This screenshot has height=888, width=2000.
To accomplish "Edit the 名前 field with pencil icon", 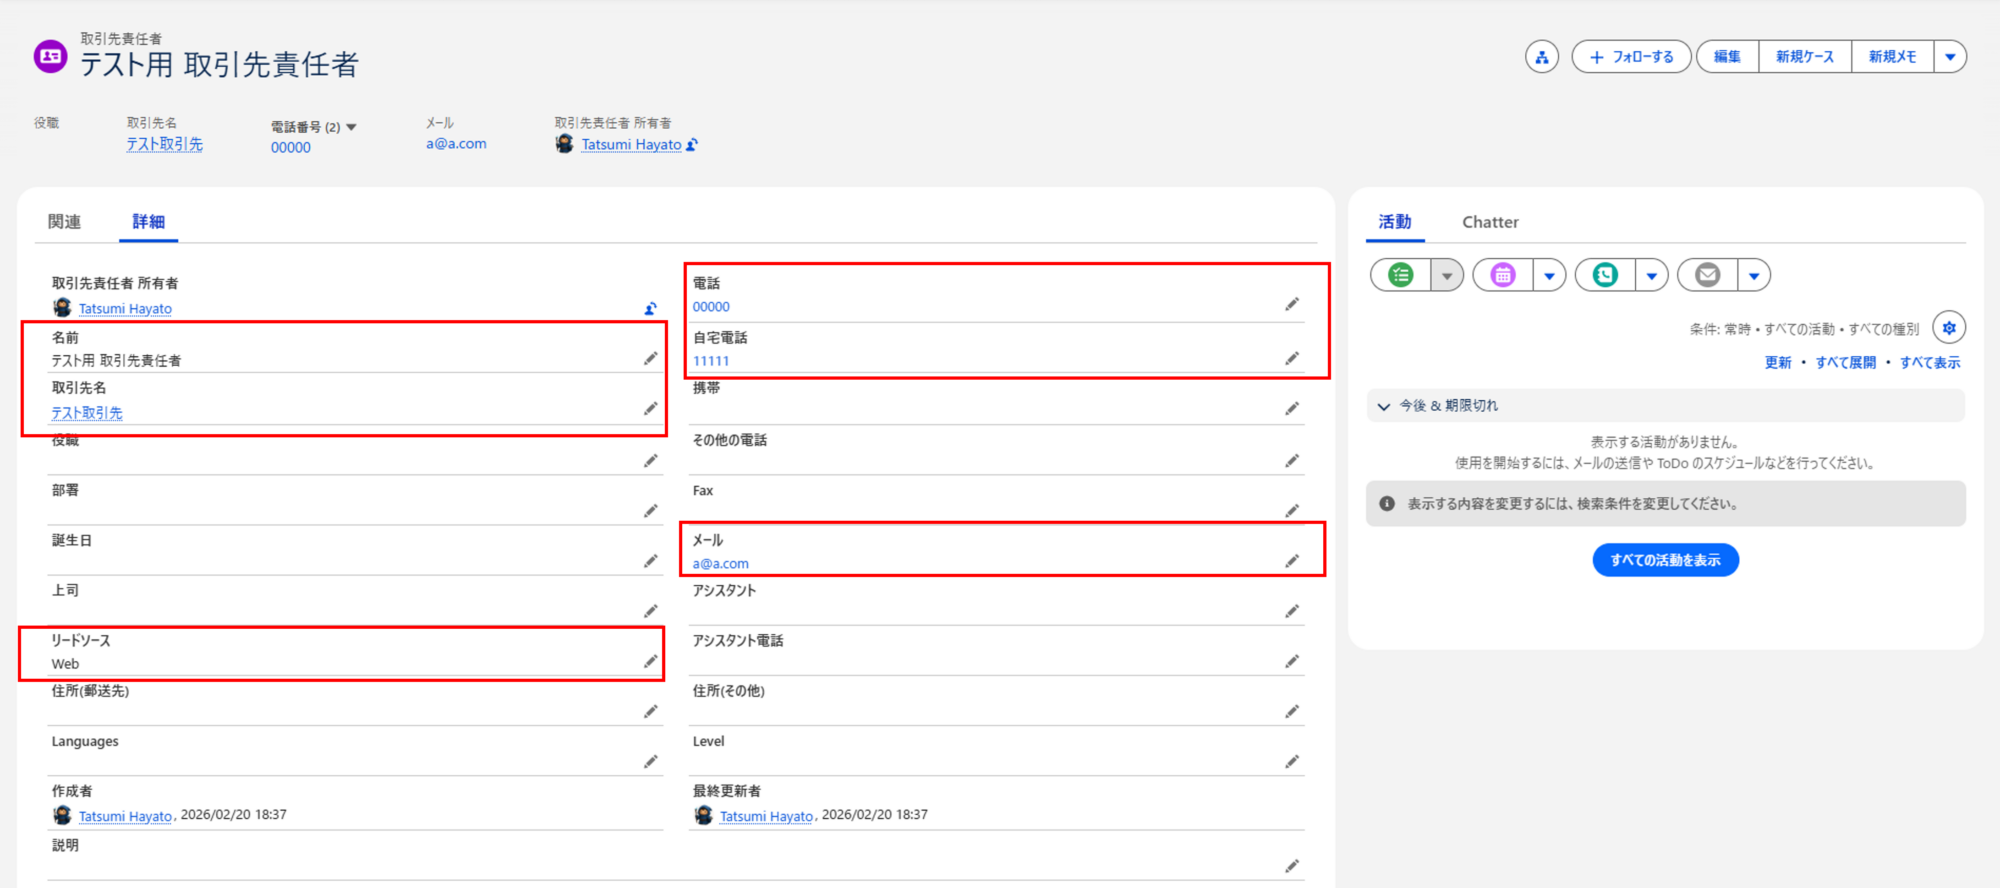I will coord(650,359).
